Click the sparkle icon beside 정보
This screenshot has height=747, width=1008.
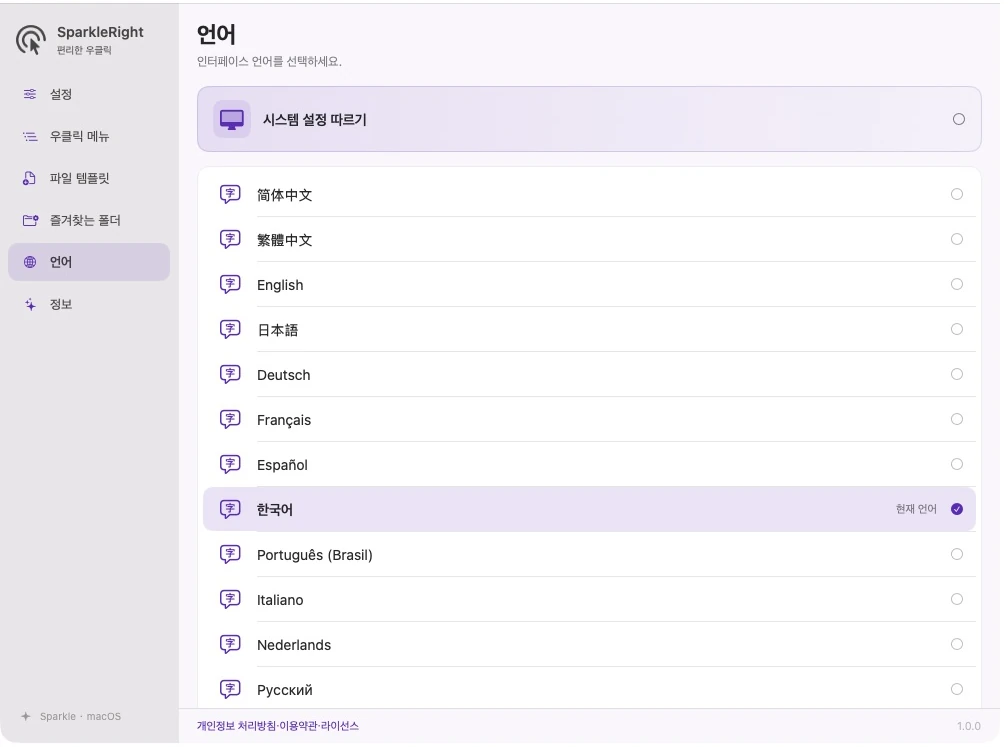point(30,304)
